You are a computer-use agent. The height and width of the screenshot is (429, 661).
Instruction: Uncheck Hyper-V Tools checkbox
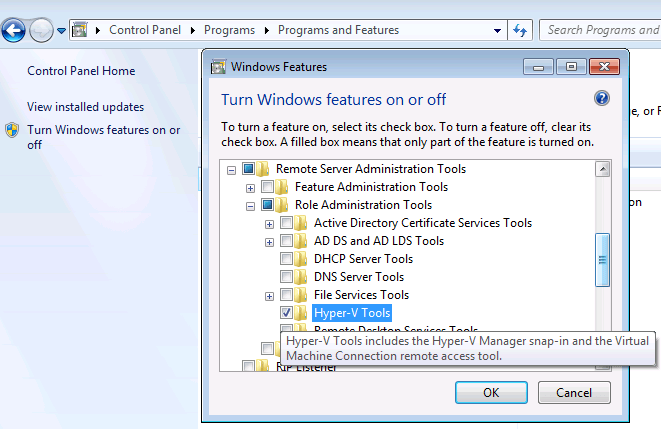[x=287, y=313]
